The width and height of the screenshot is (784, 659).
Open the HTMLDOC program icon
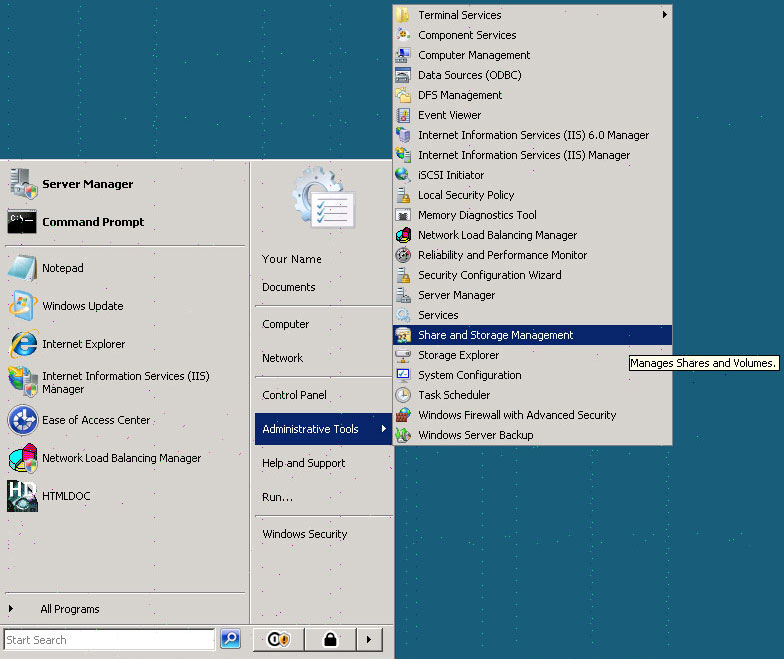coord(22,496)
